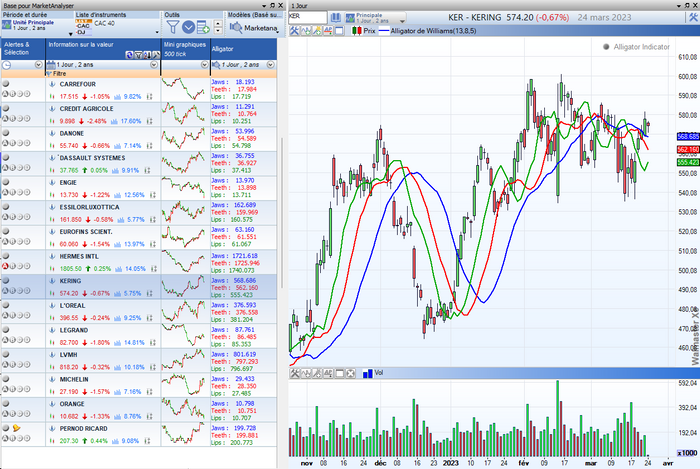Open the filter funnel tool in Outils
This screenshot has width=700, height=469.
[x=172, y=27]
